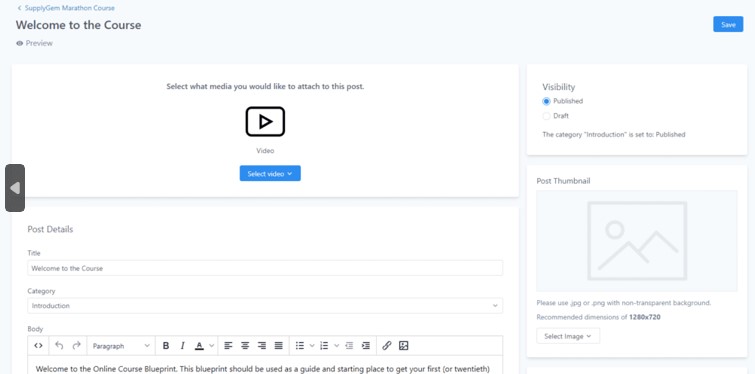This screenshot has height=374, width=755.
Task: Collapse the side panel arrow tab
Action: 15,188
